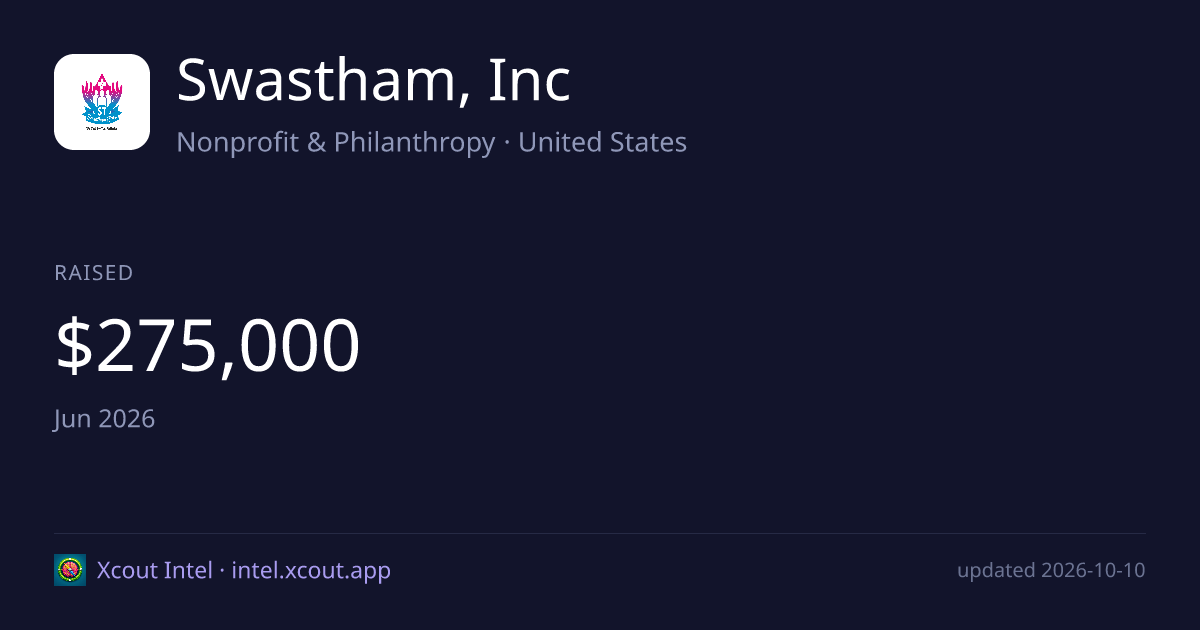The width and height of the screenshot is (1200, 630).
Task: Click the horizontal divider above the footer
Action: (600, 533)
